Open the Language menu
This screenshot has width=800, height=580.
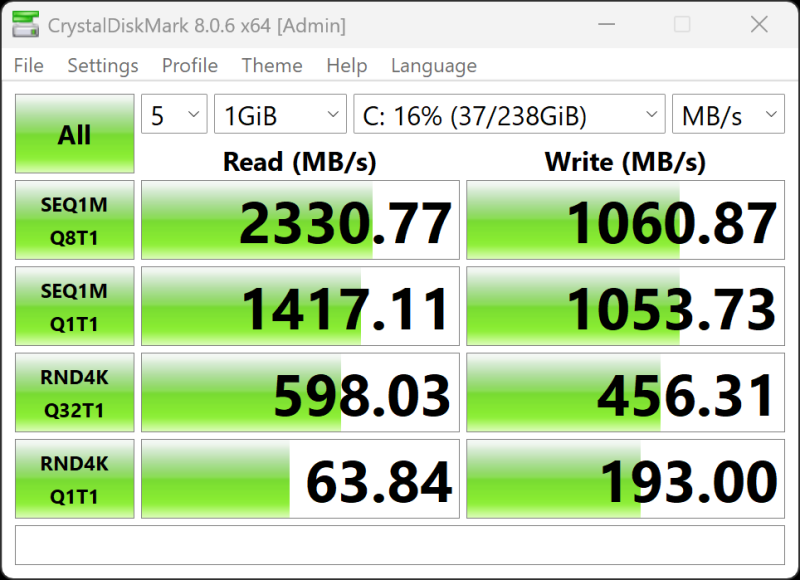[x=434, y=66]
